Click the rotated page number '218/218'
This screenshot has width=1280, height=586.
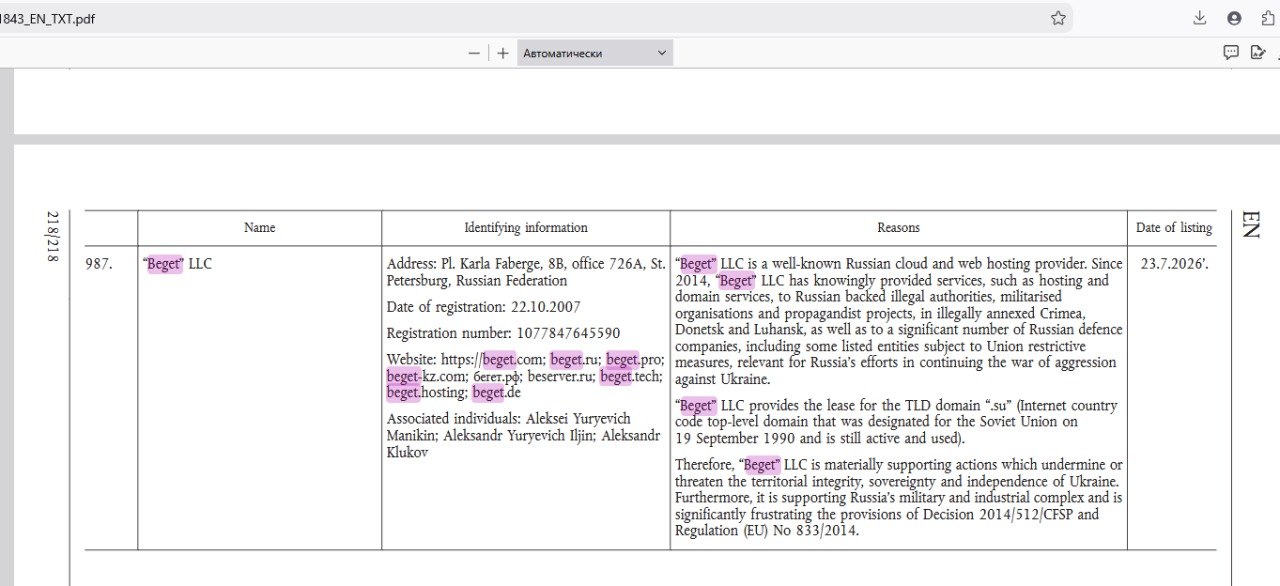[52, 237]
